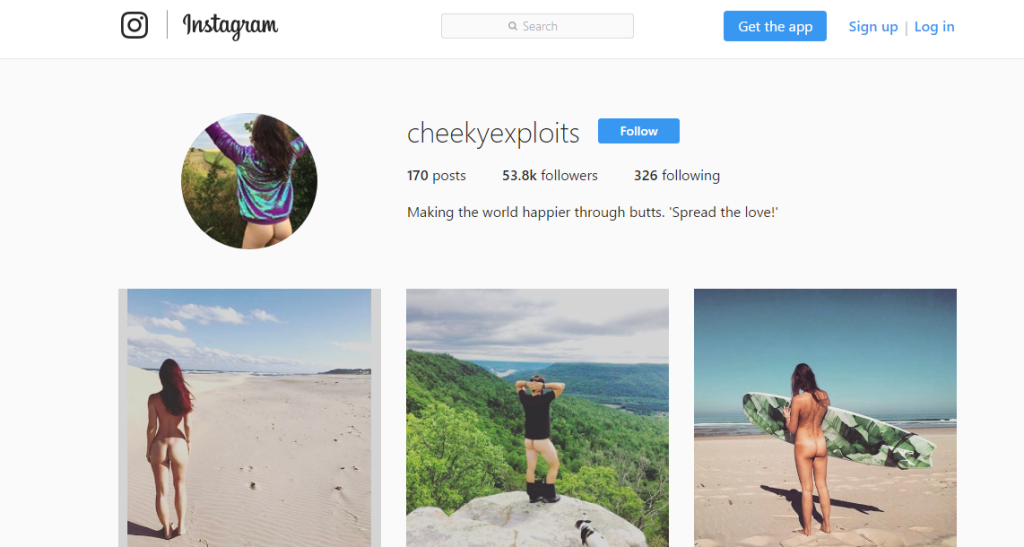Viewport: 1024px width, 547px height.
Task: Open the middle post overlooking green valley
Action: pyautogui.click(x=537, y=418)
